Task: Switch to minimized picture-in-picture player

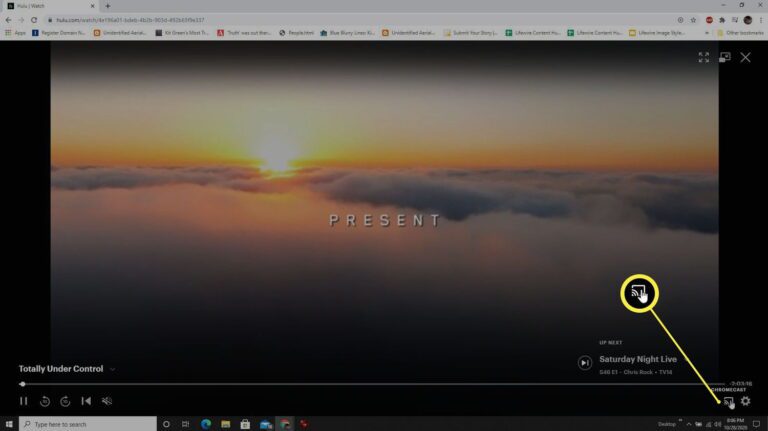Action: [x=725, y=57]
